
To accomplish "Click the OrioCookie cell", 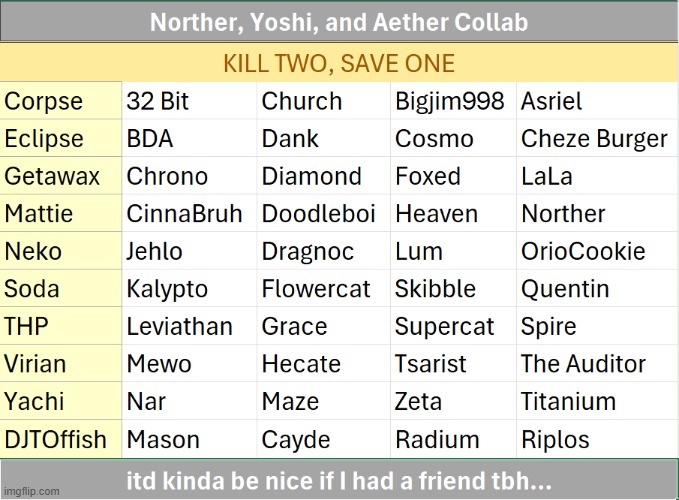I will [597, 251].
